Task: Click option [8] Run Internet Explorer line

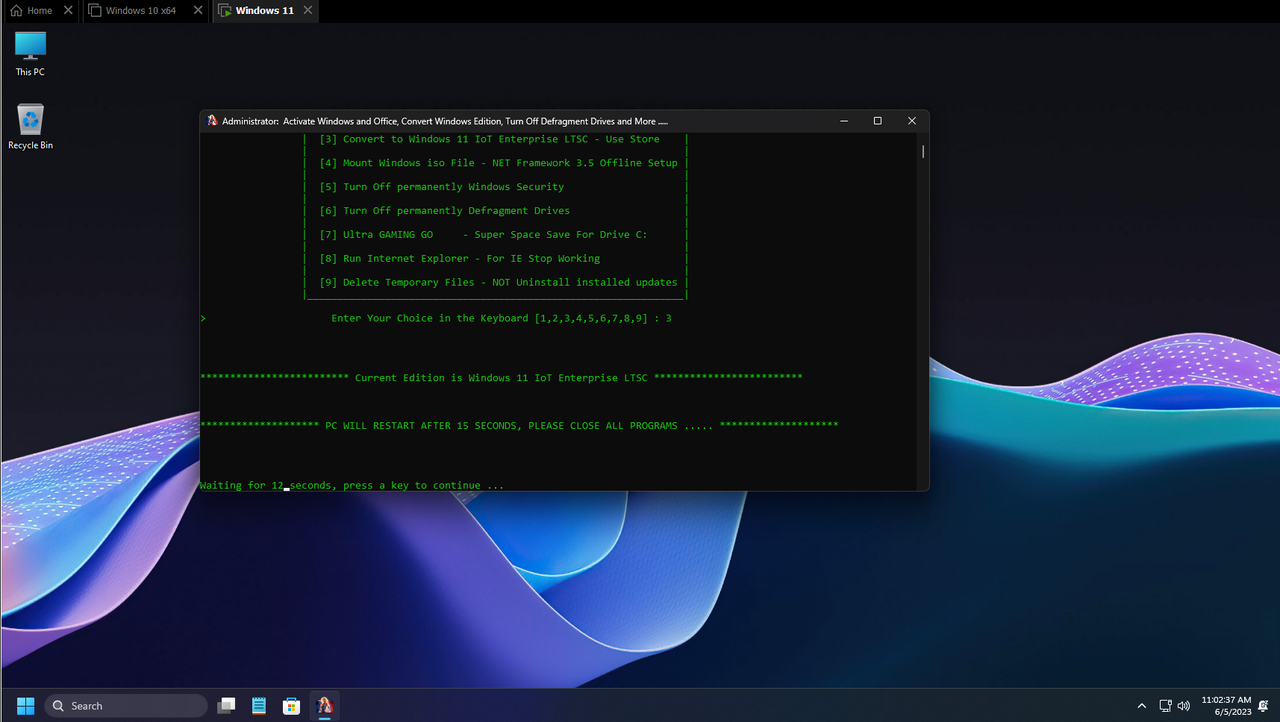Action: tap(459, 258)
